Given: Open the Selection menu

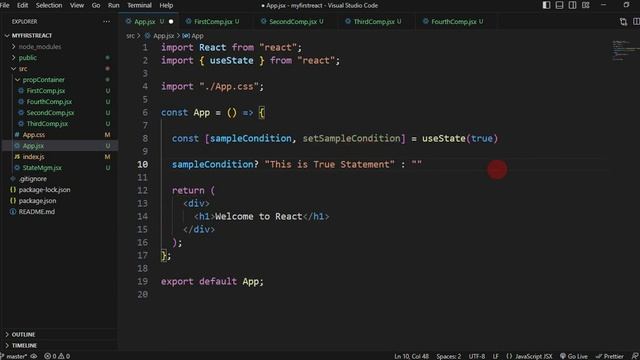Looking at the screenshot, I should click(49, 5).
